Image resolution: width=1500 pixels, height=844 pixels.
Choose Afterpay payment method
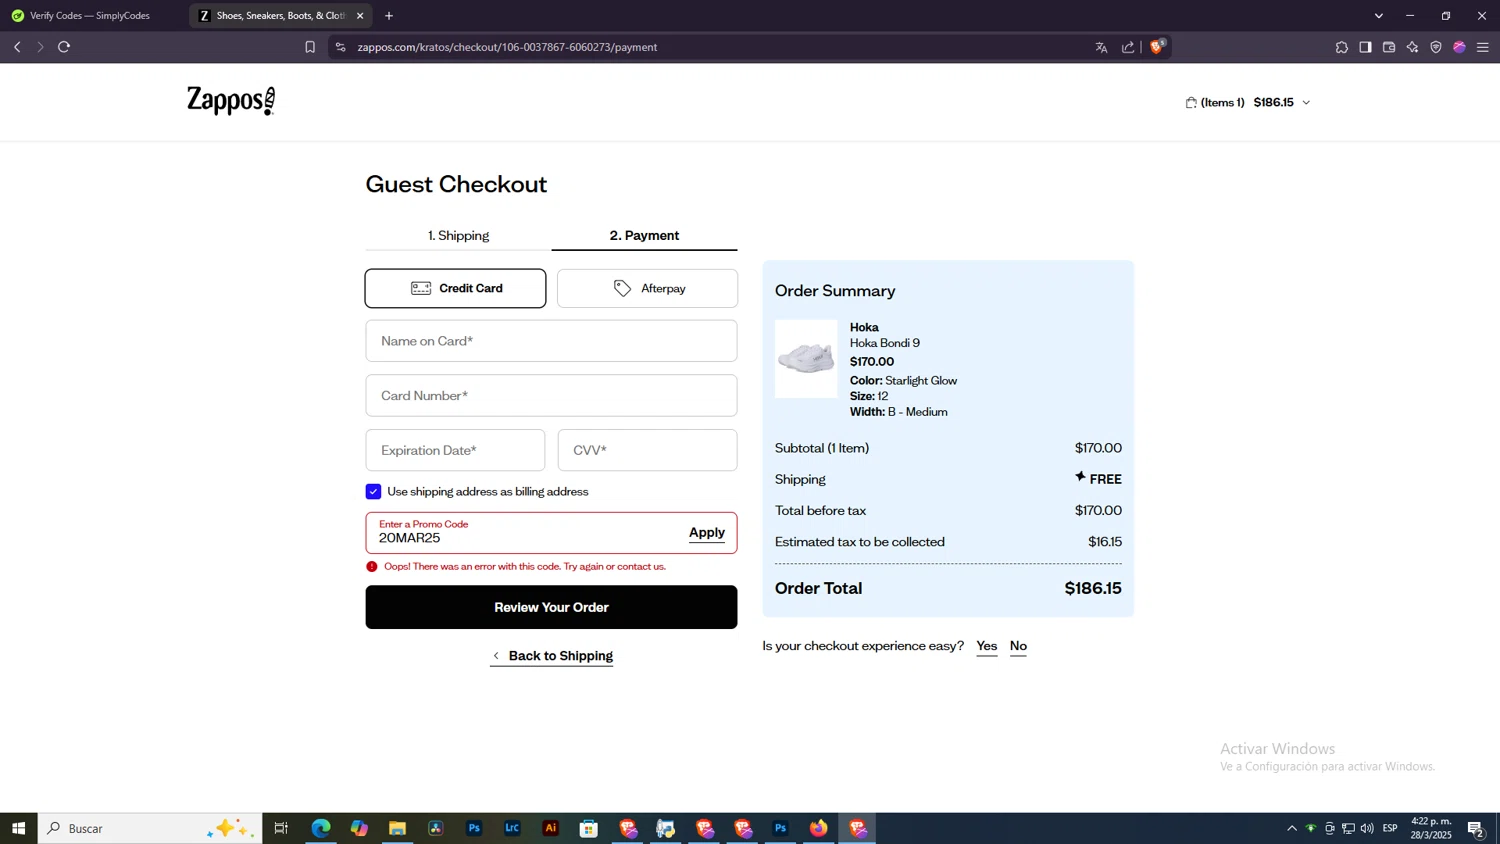tap(647, 288)
